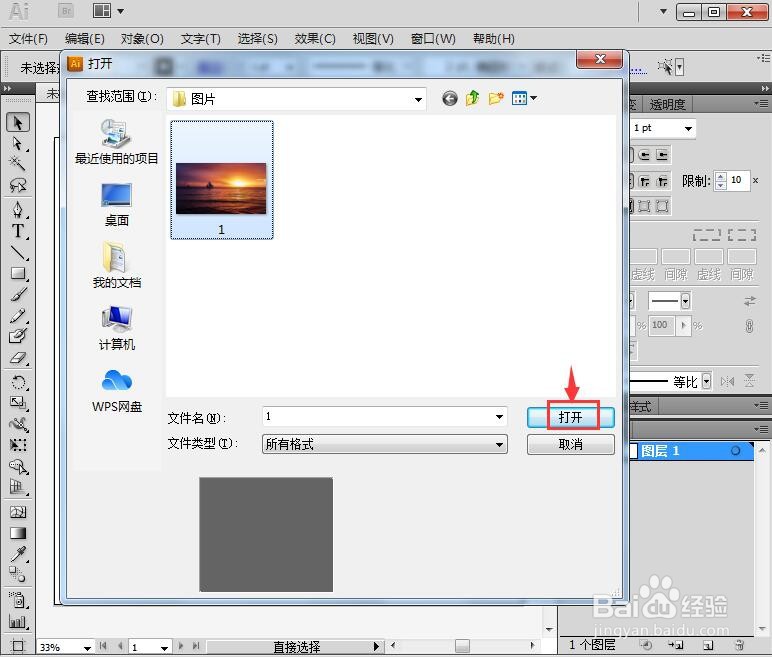The height and width of the screenshot is (657, 772).
Task: Select the 图层 1 layer row
Action: coord(691,451)
